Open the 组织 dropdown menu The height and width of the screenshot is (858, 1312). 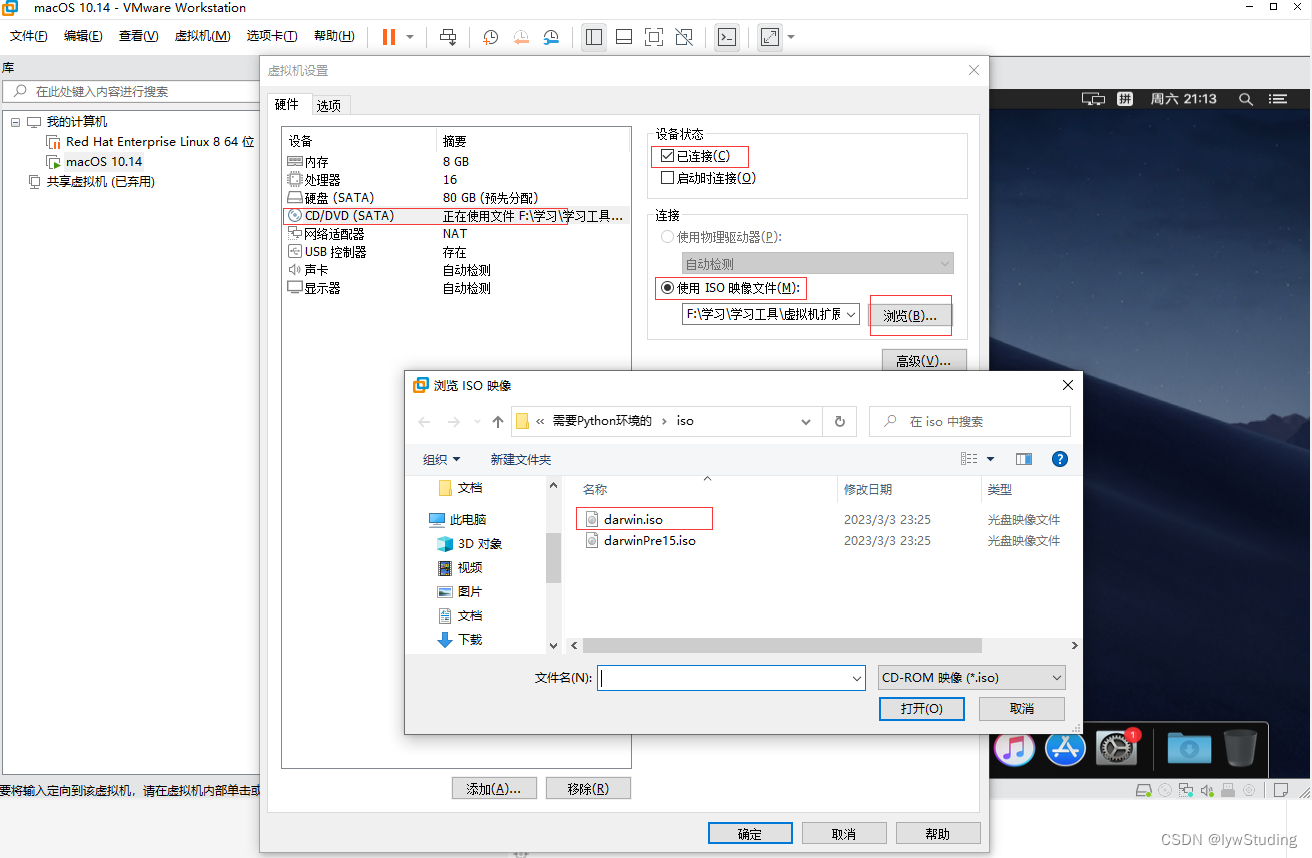pos(441,459)
